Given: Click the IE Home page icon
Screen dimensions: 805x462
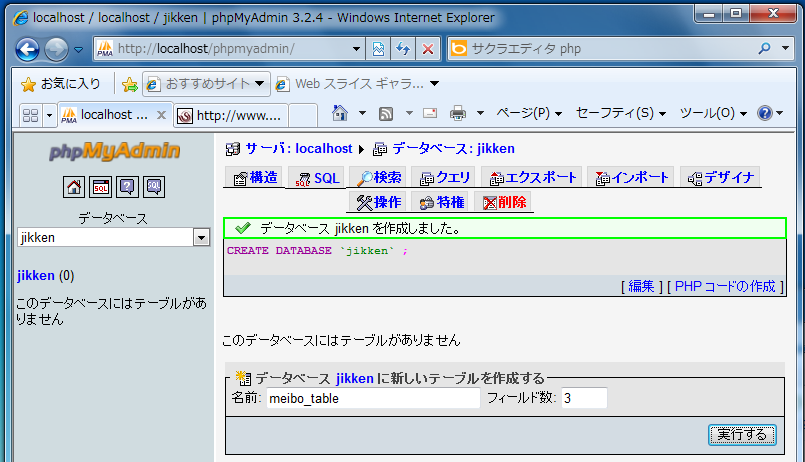Looking at the screenshot, I should pos(341,113).
